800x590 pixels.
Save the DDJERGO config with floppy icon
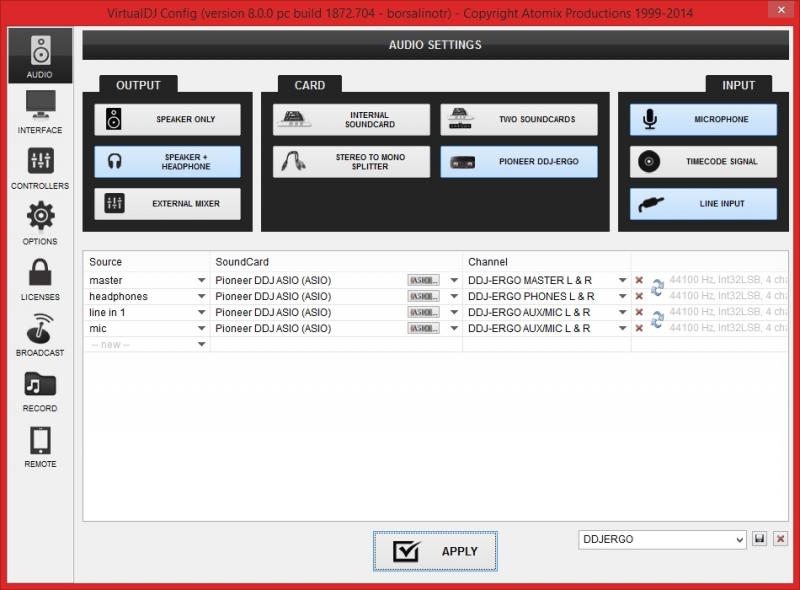pos(759,539)
